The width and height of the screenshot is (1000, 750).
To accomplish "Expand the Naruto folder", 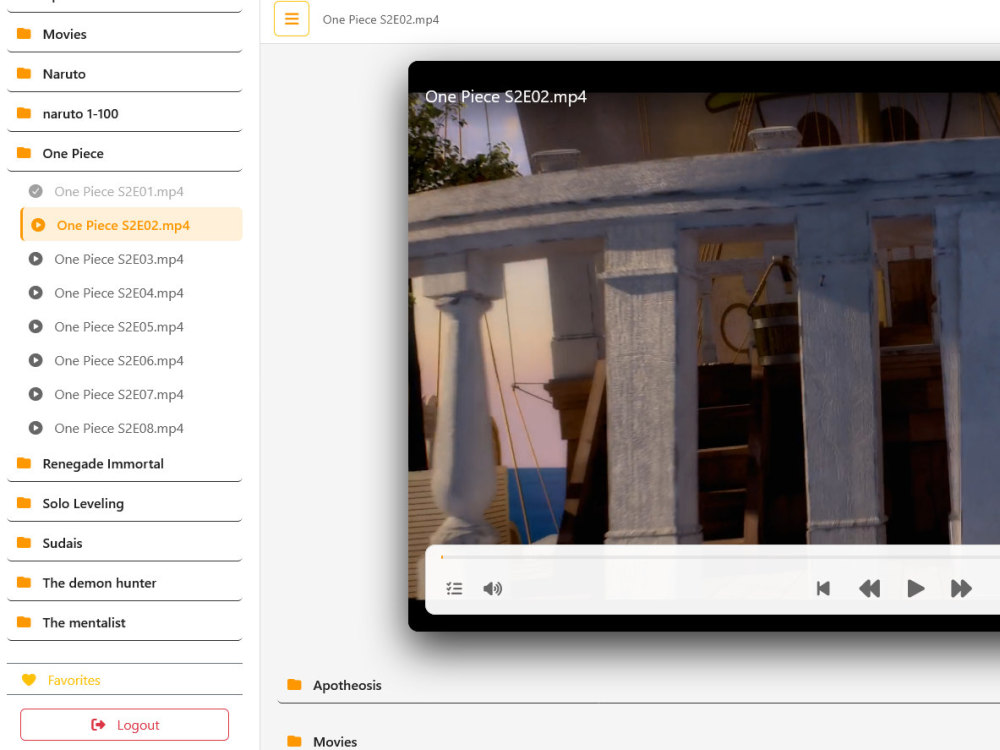I will click(x=124, y=74).
